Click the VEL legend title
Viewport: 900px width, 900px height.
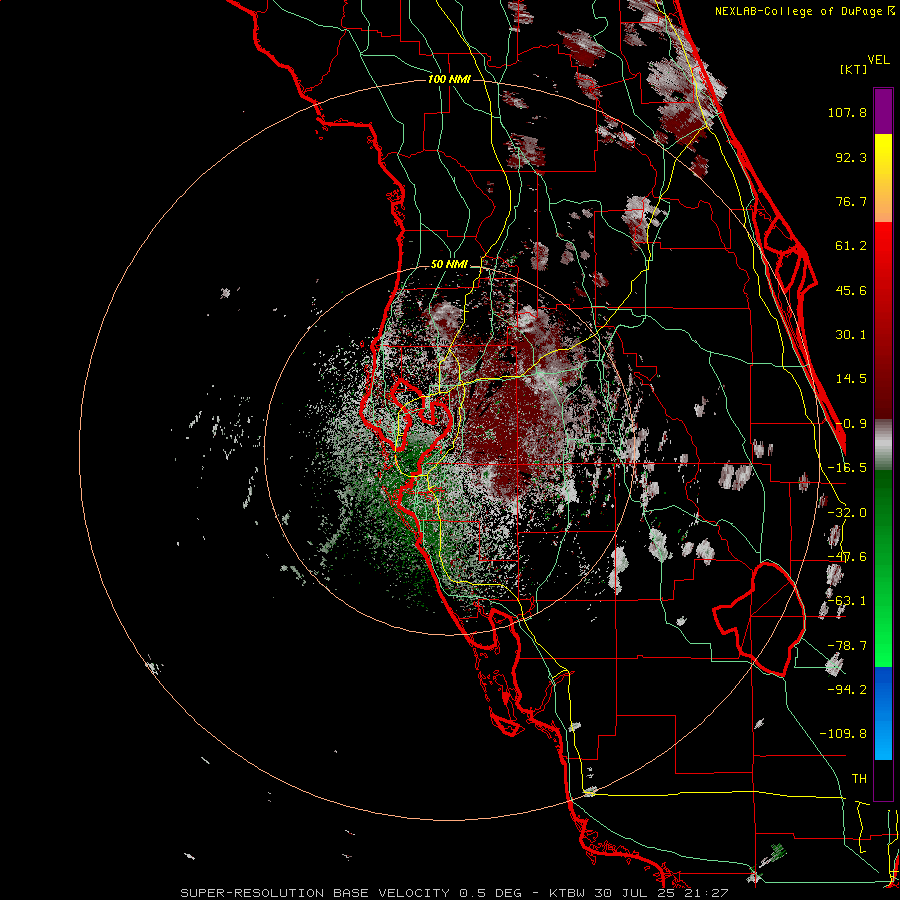pos(879,60)
